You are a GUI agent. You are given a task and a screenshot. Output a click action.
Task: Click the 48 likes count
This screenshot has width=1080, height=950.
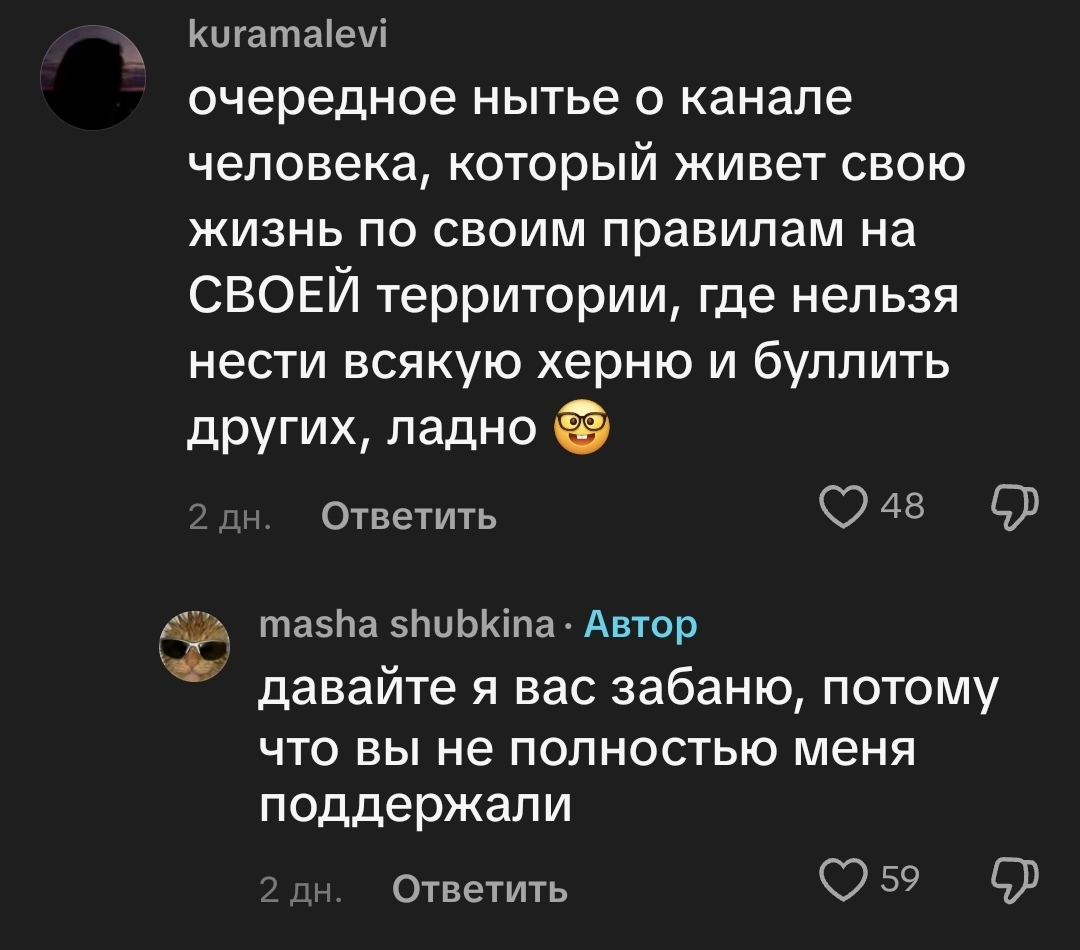902,509
